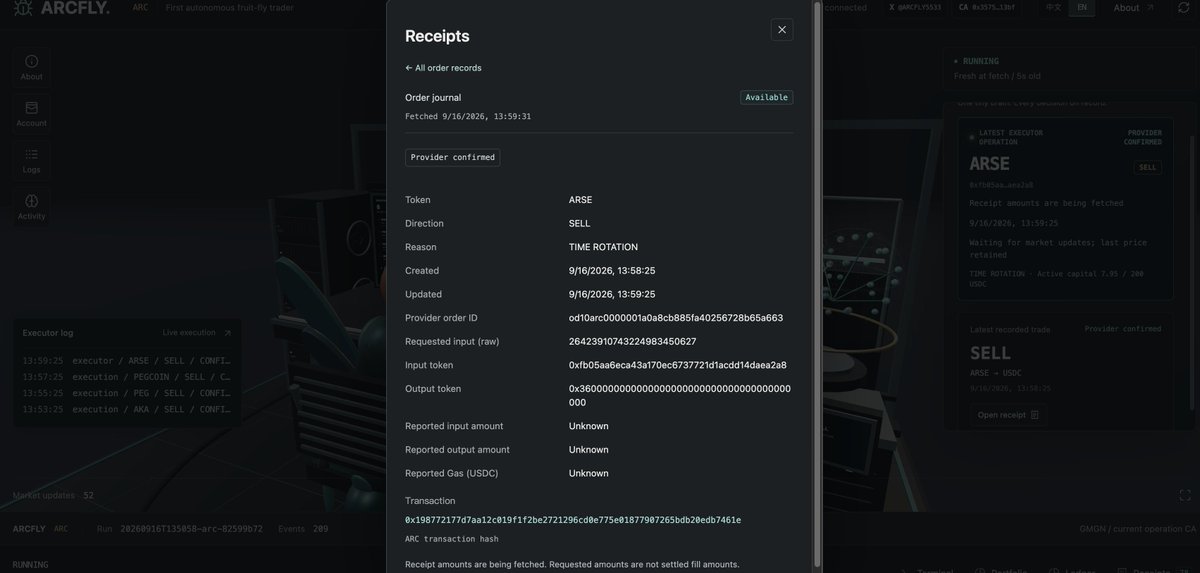Click the document icon on Open receipt
The height and width of the screenshot is (573, 1200).
pos(1035,415)
